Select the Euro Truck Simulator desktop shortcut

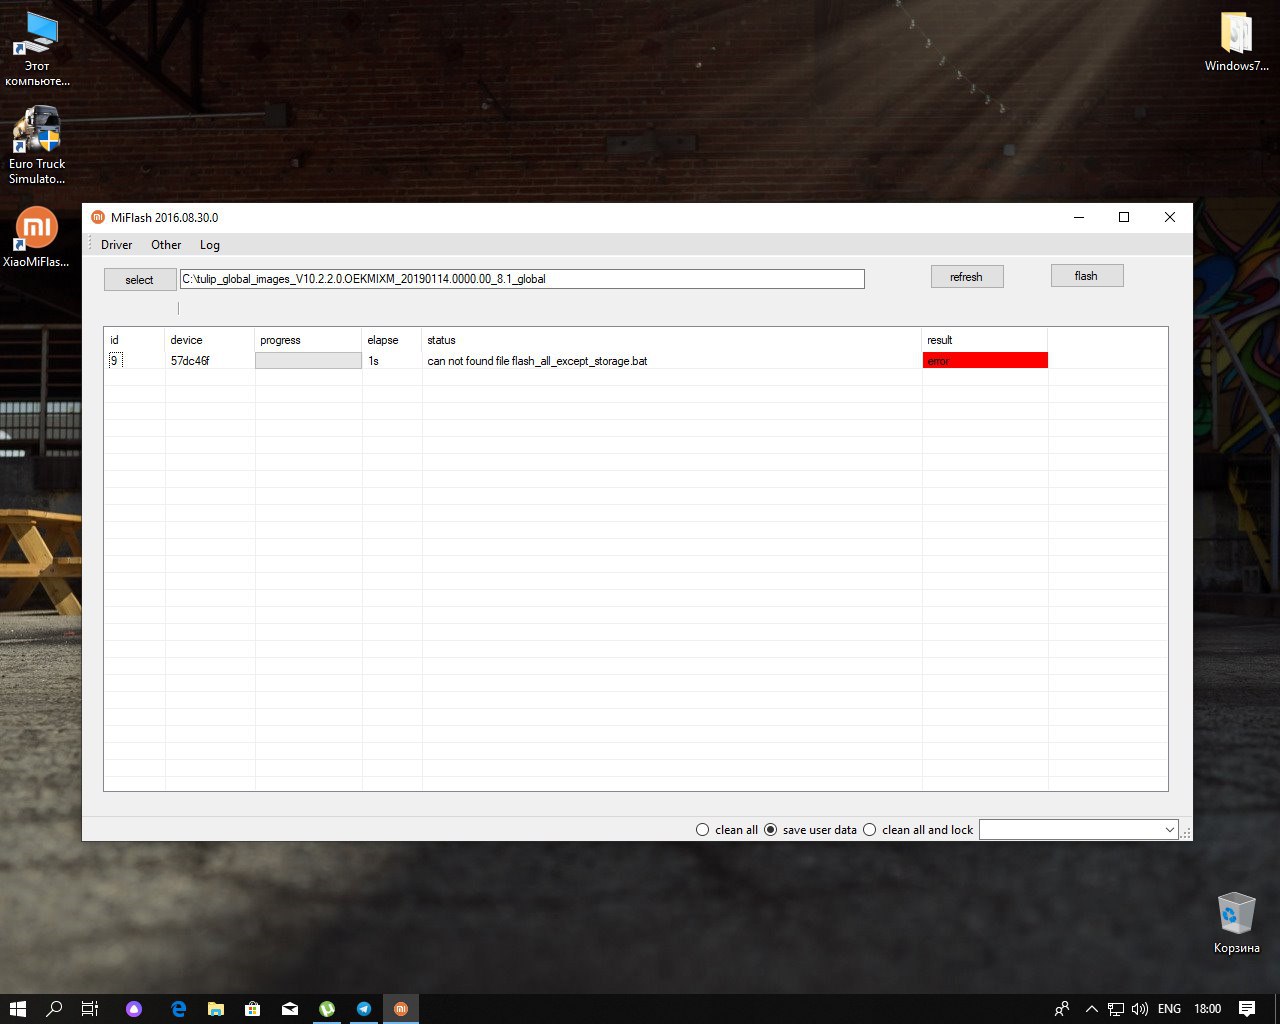point(37,145)
